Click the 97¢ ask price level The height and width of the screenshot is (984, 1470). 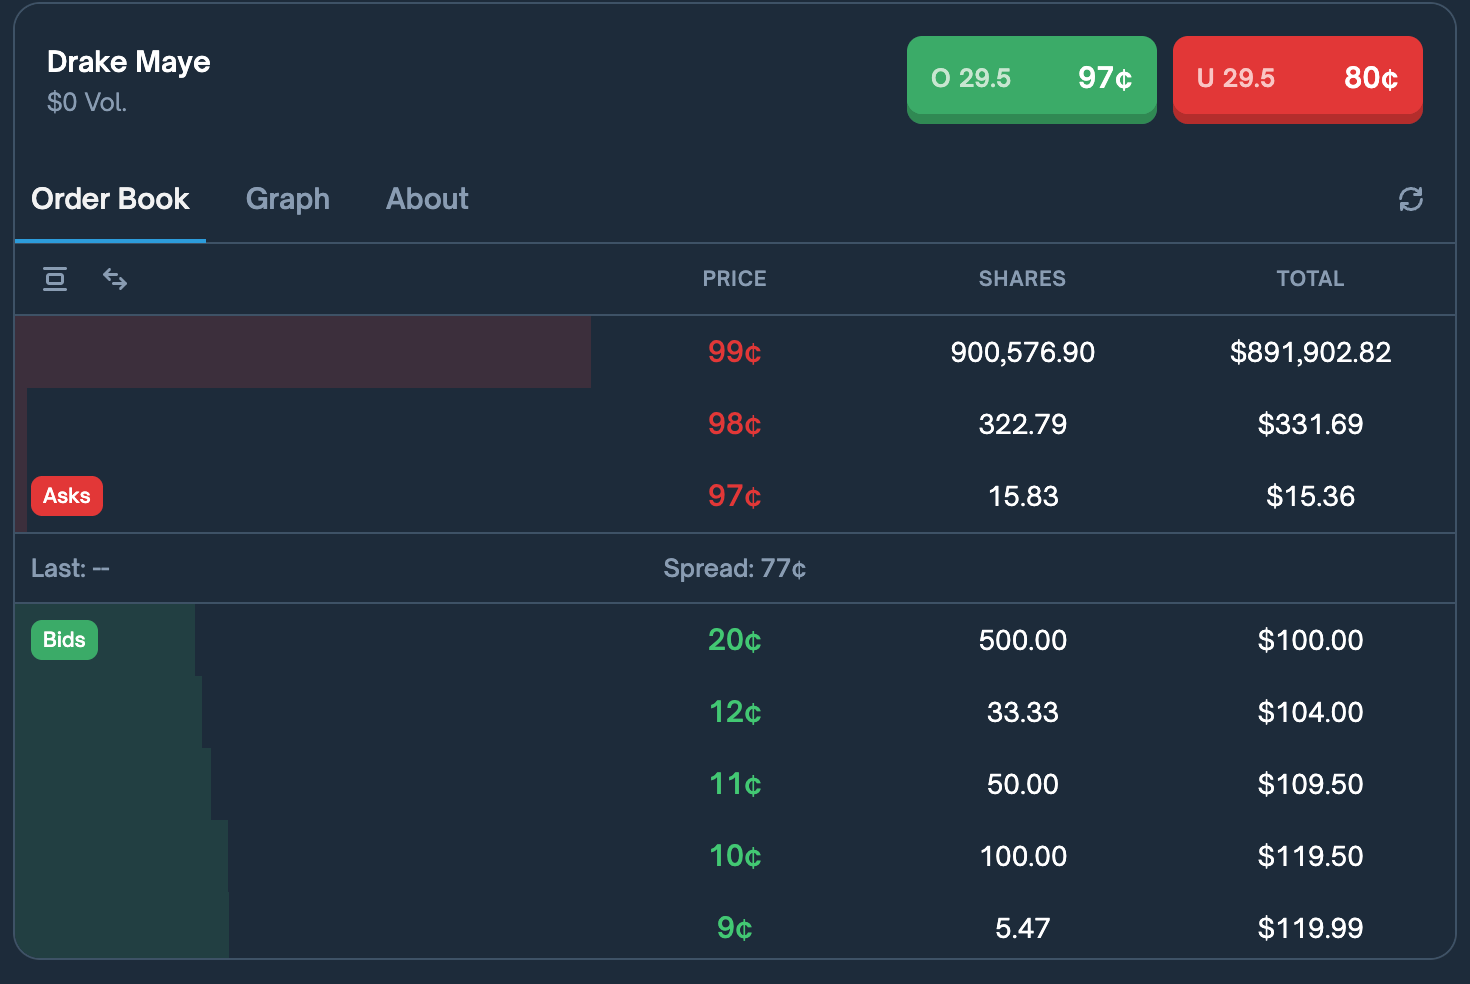(734, 496)
